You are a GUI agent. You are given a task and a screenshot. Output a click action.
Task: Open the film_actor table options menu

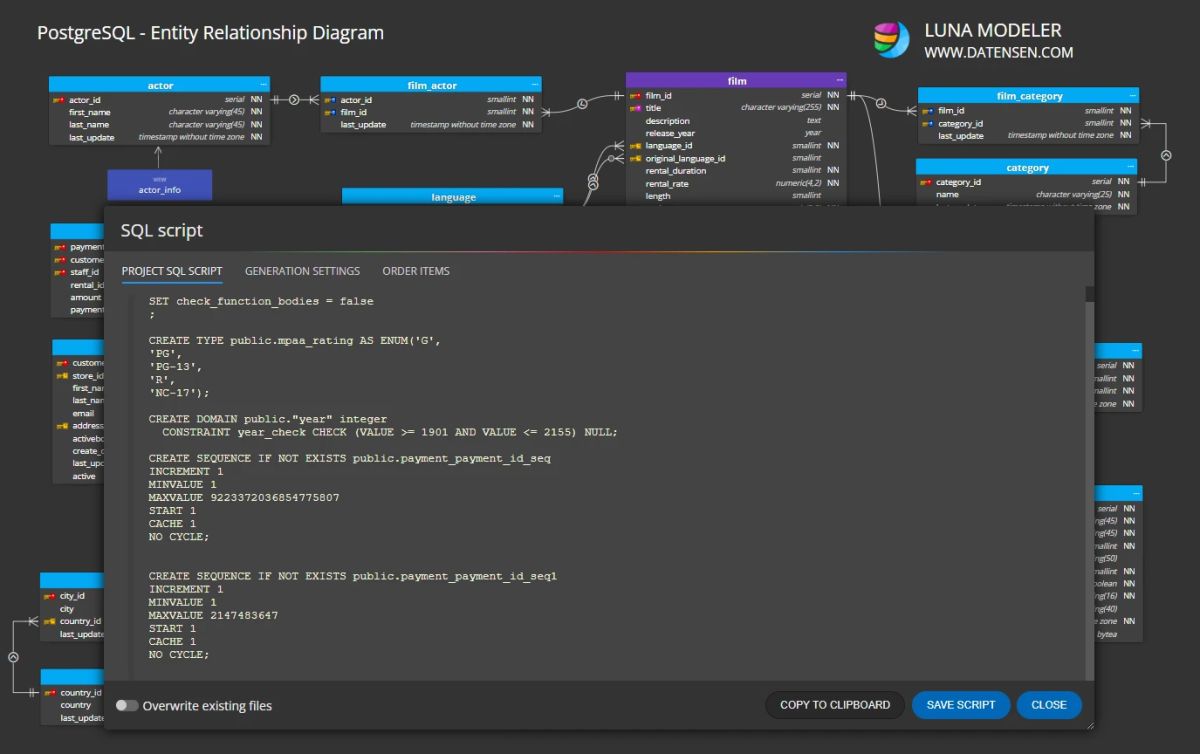point(536,85)
